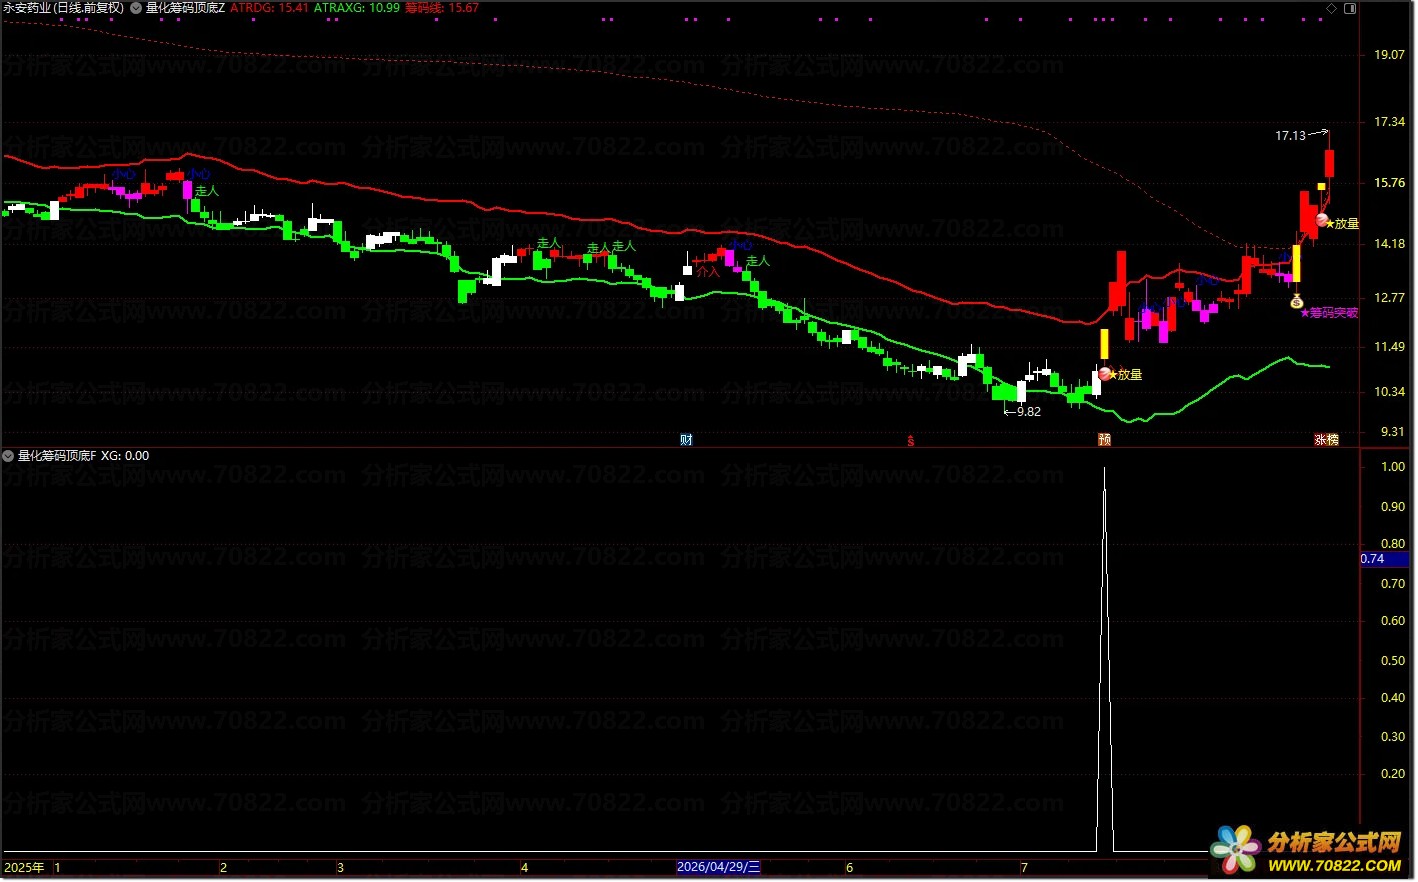Viewport: 1418px width, 882px height.
Task: Click month 3 on the time axis
Action: [x=340, y=867]
